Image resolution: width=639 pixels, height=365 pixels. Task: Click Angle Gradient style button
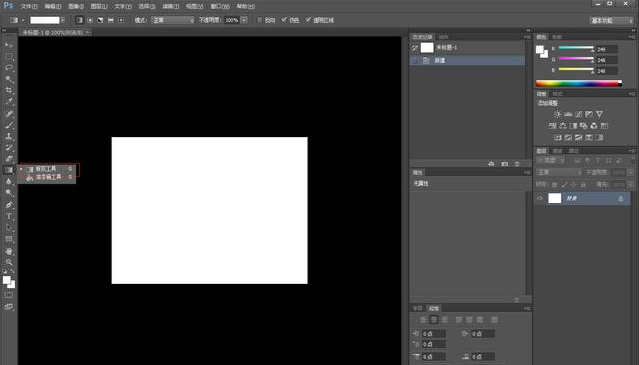(x=100, y=20)
